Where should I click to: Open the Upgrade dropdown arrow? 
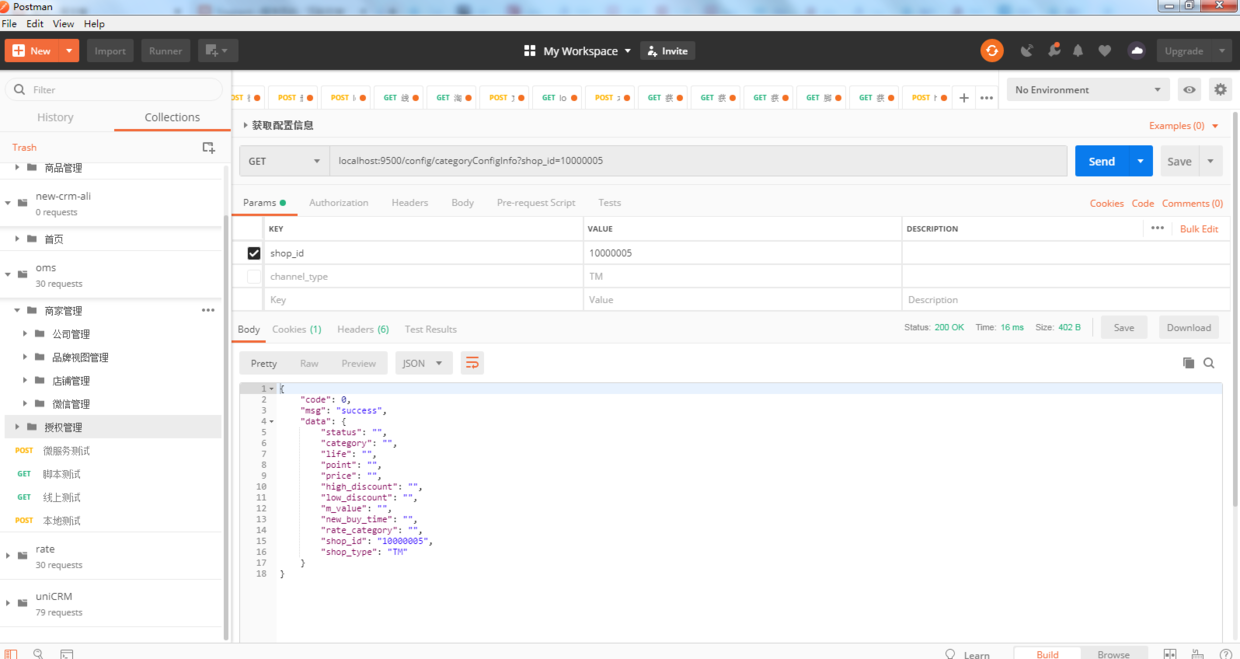pos(1222,51)
